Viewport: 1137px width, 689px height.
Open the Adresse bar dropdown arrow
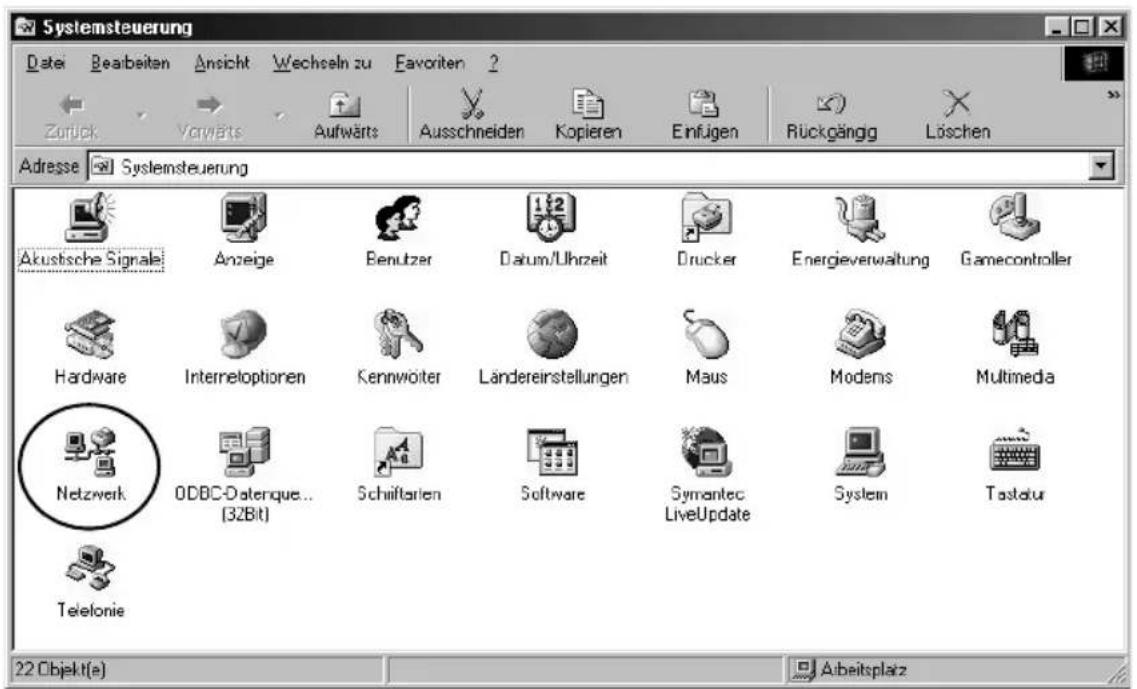1101,166
